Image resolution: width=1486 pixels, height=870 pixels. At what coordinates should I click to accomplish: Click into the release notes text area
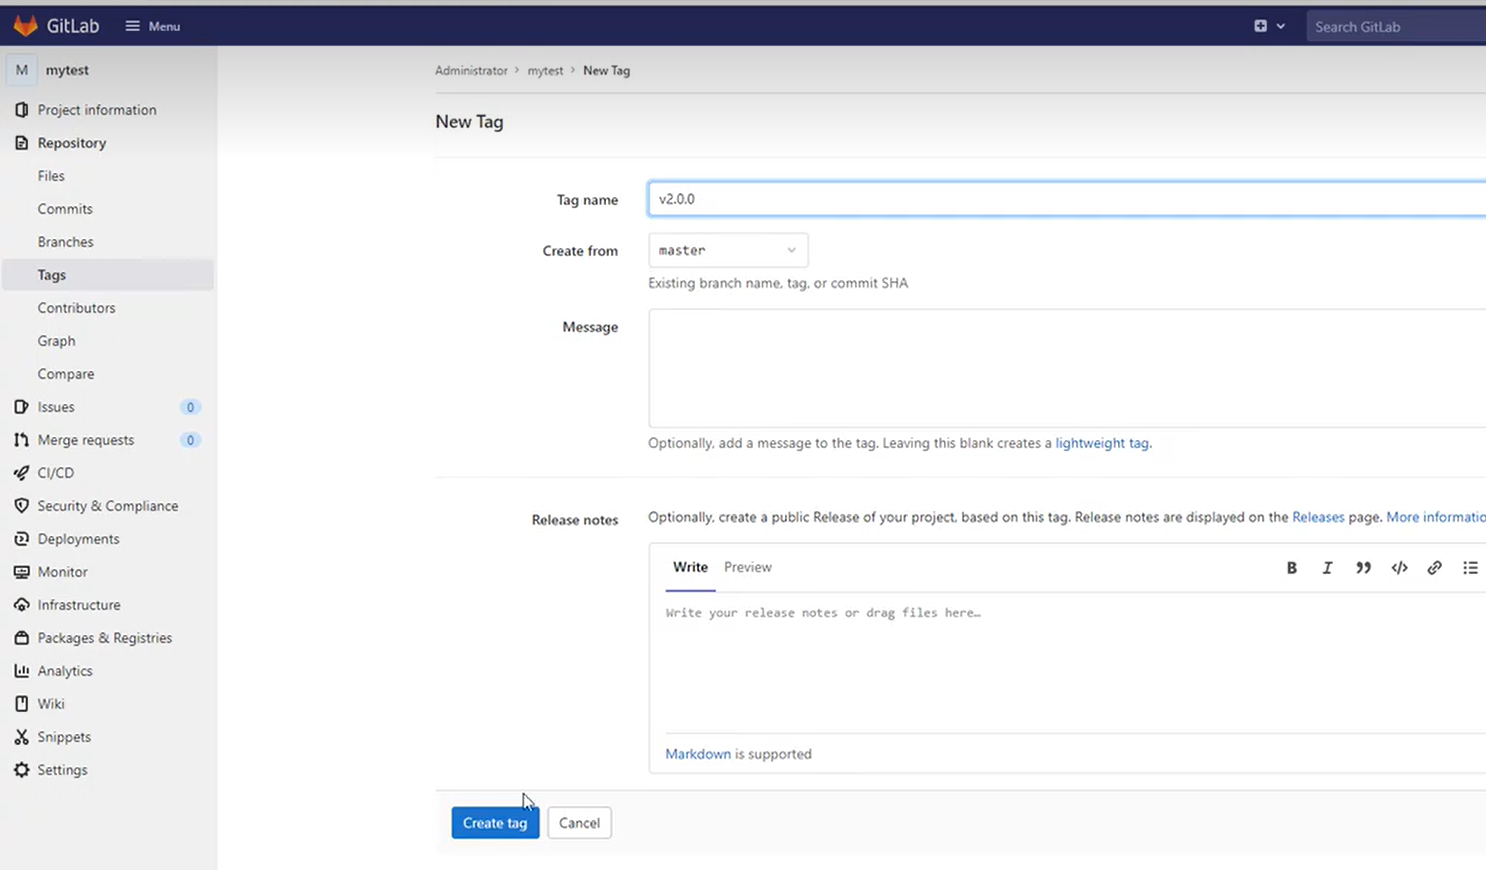coord(1075,662)
